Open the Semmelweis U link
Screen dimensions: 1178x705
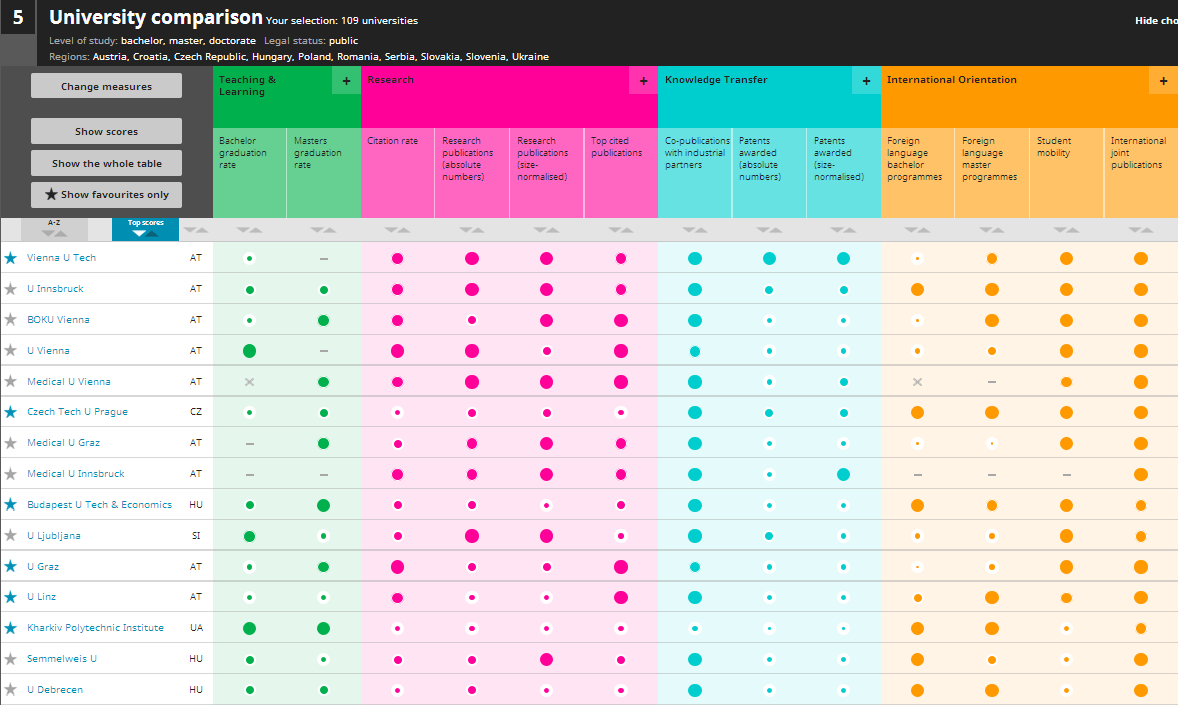(x=62, y=658)
